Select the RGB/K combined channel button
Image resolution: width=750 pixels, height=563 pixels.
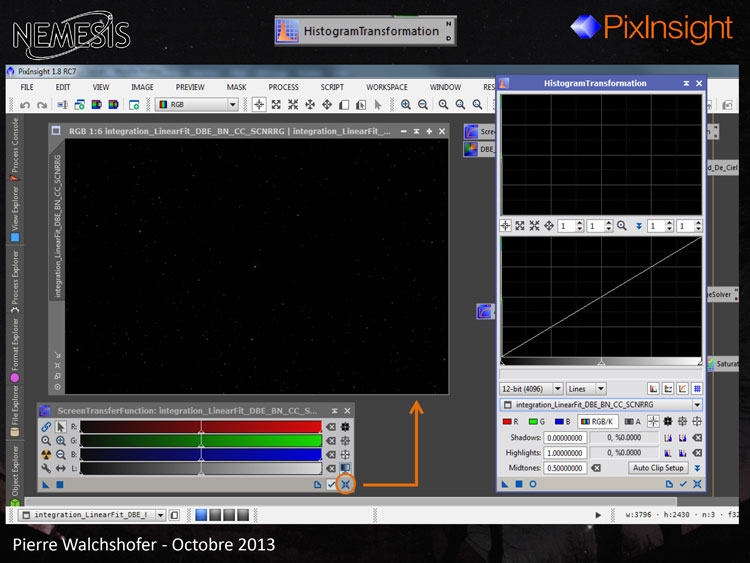coord(598,421)
